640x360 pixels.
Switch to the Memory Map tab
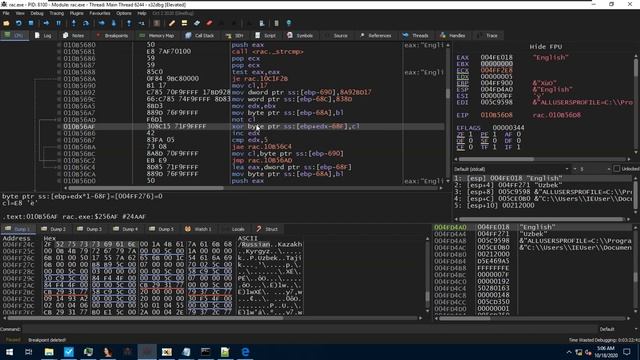point(157,36)
